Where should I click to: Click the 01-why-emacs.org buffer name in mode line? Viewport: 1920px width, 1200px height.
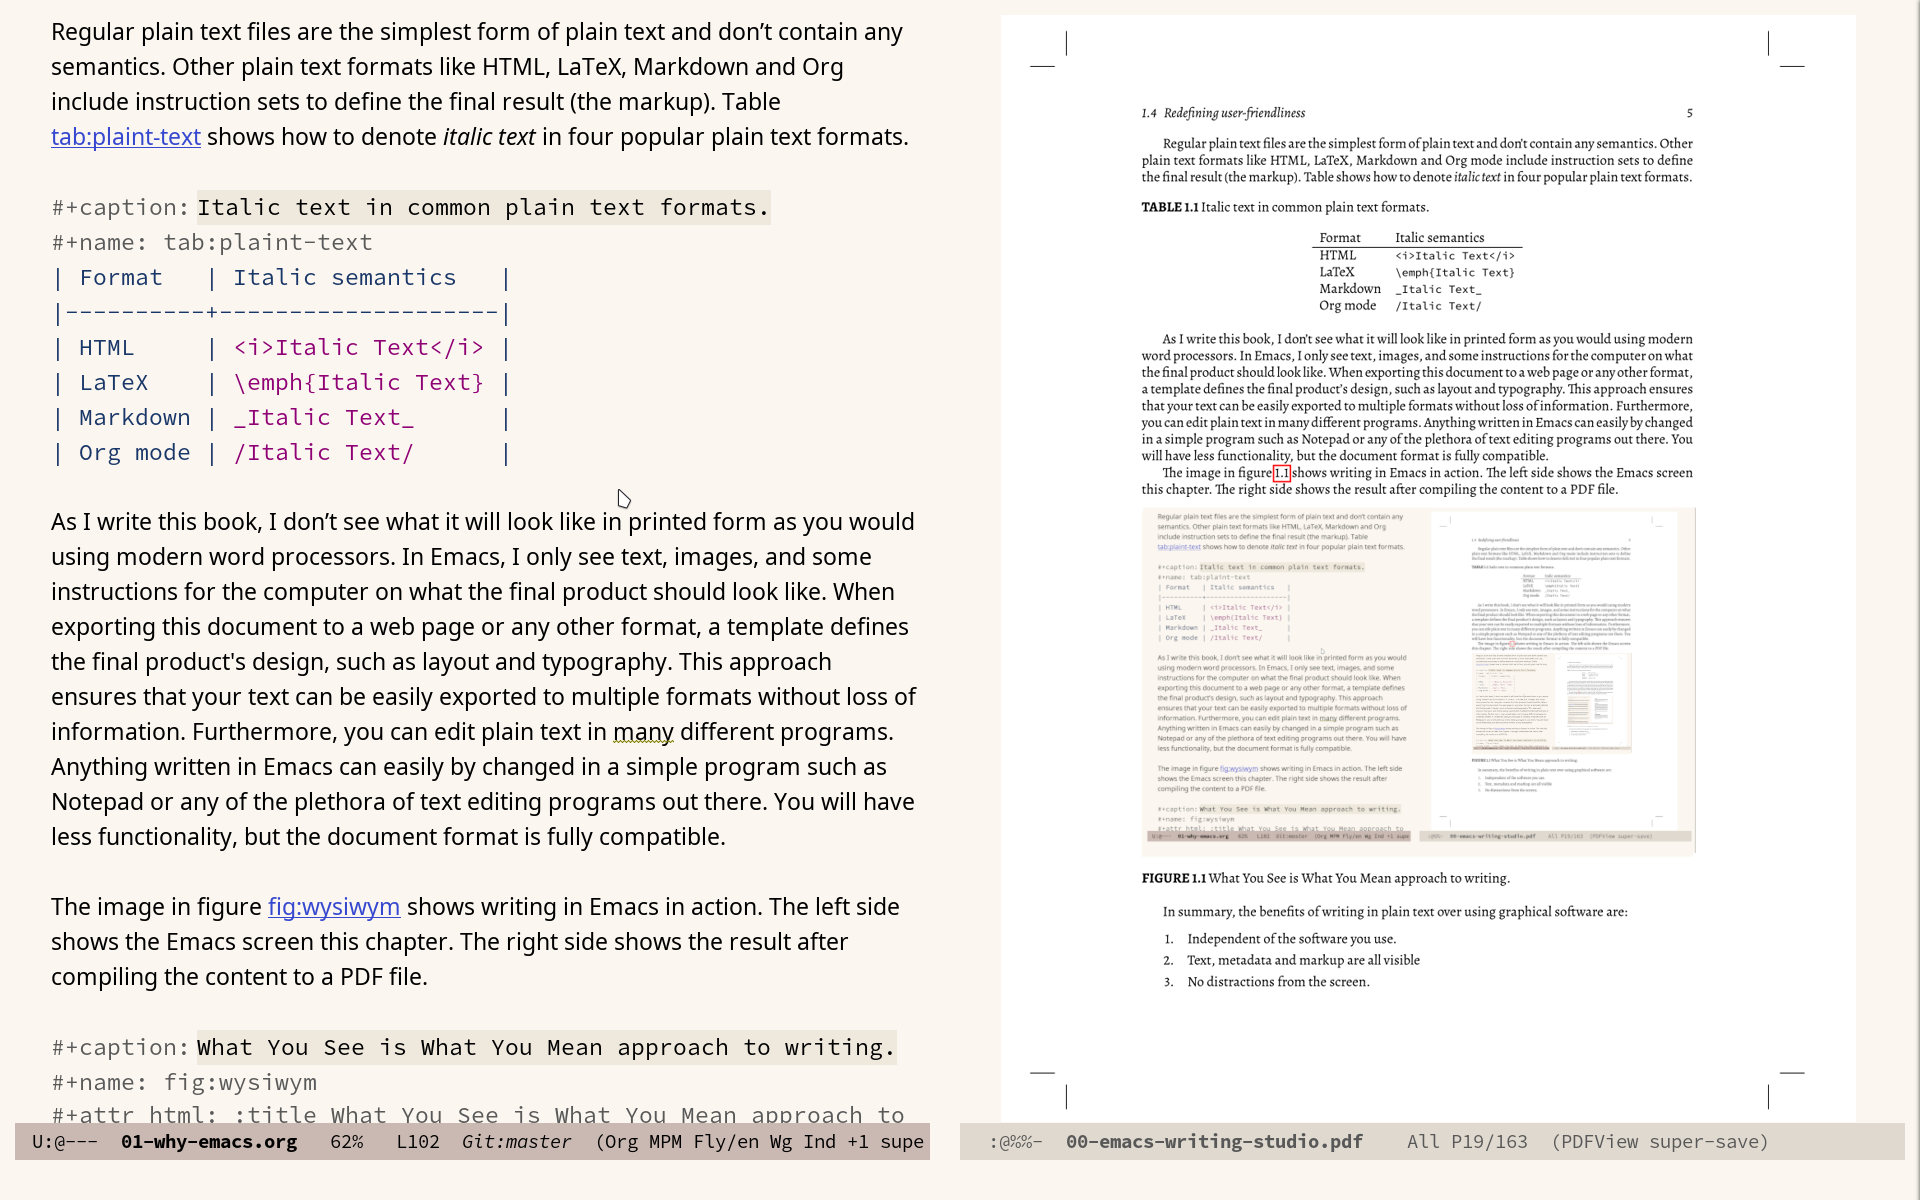[209, 1142]
